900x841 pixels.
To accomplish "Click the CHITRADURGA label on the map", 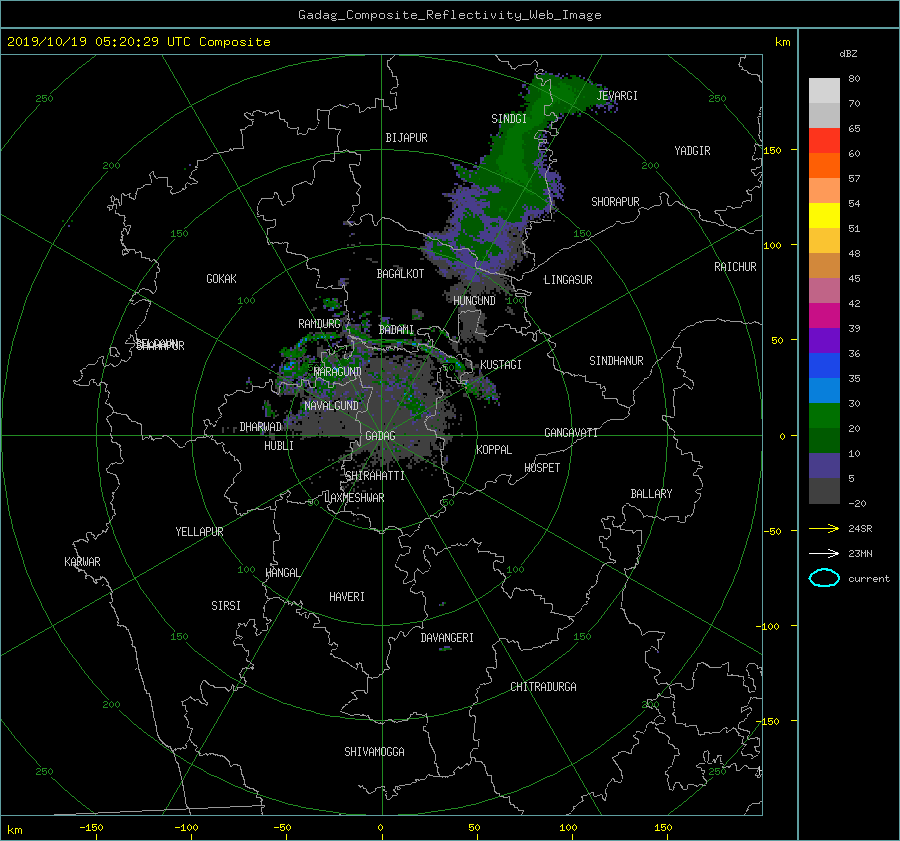I will (x=543, y=687).
